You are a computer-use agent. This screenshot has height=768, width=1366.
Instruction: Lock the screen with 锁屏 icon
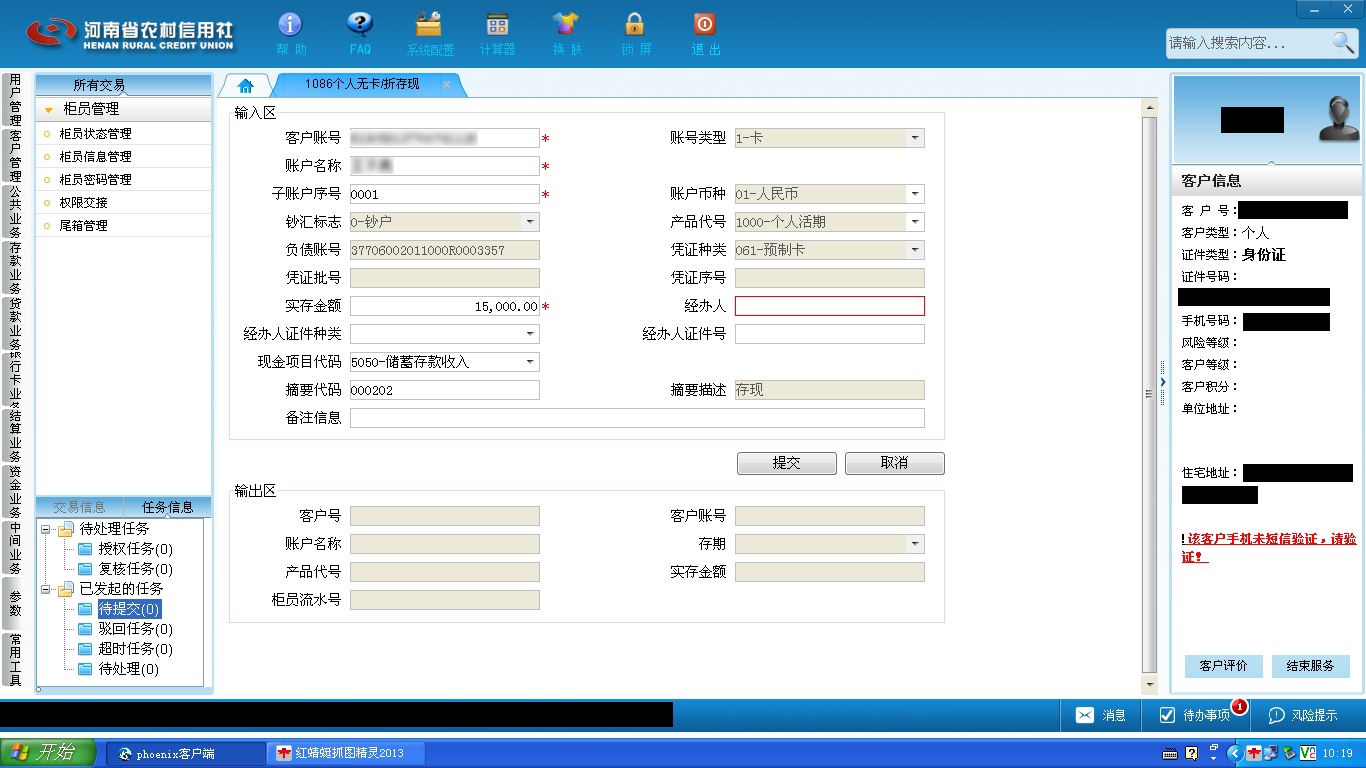(635, 25)
